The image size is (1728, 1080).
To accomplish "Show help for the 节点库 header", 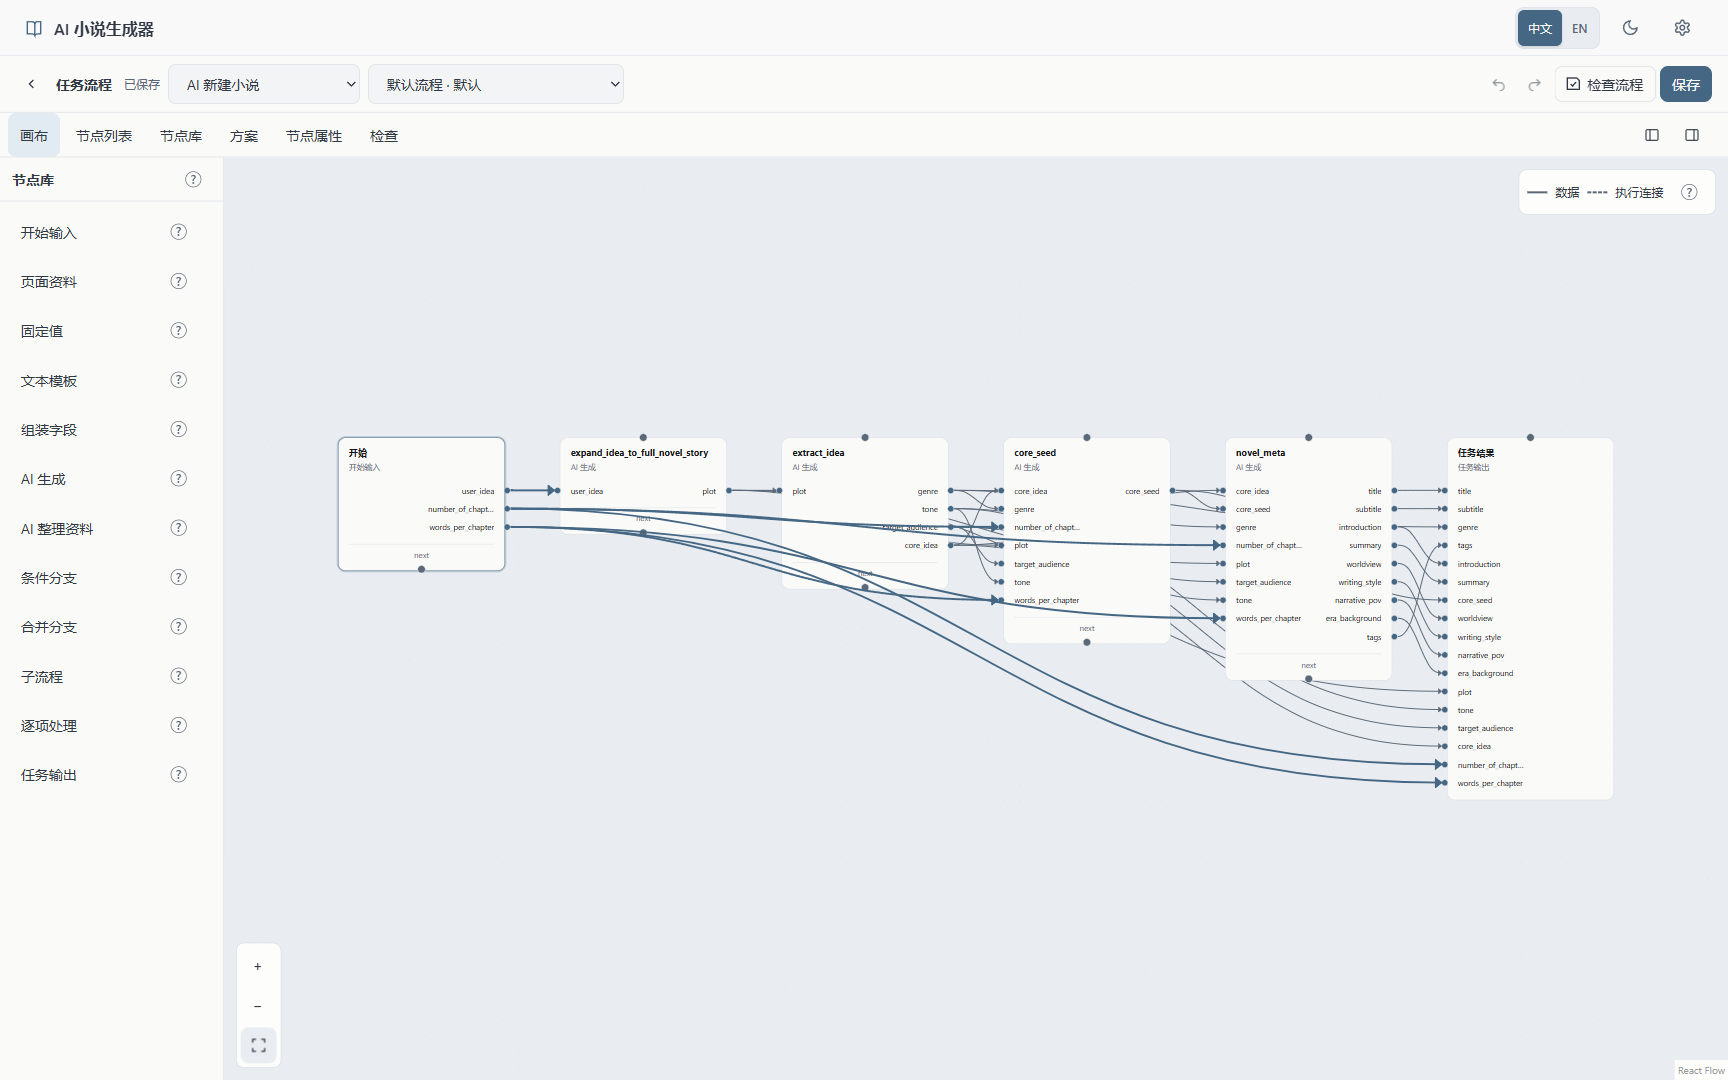I will tap(193, 180).
